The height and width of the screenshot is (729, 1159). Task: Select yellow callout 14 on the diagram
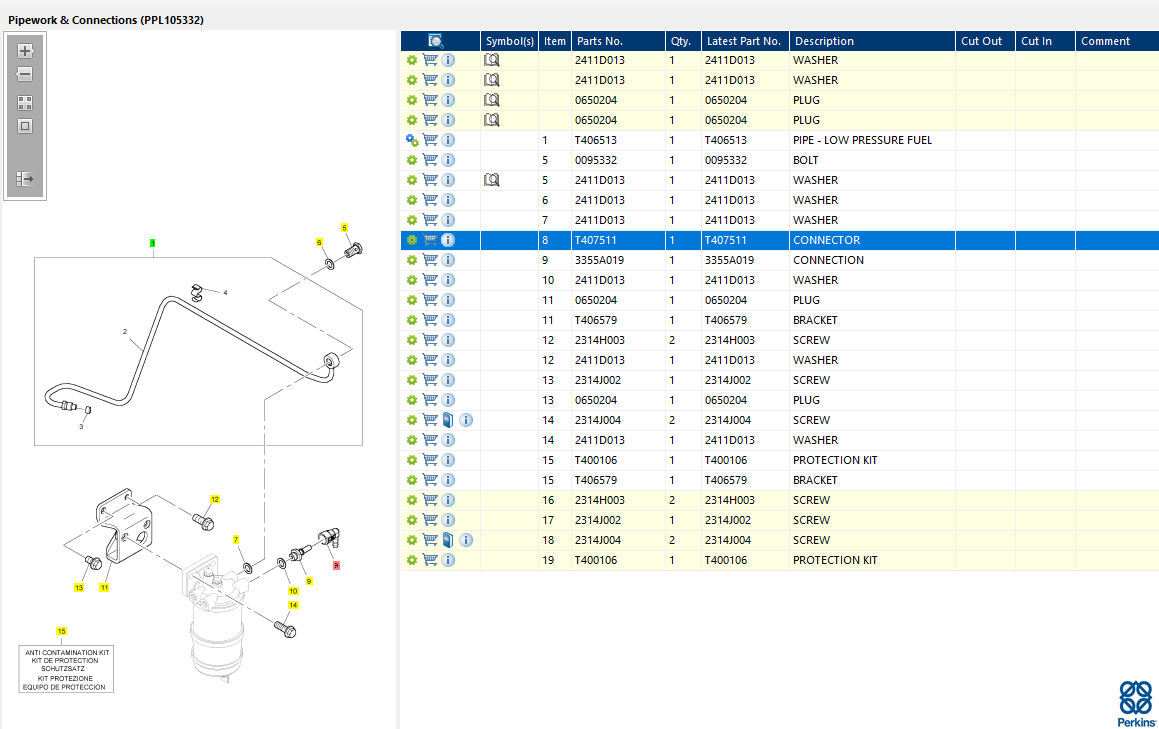click(x=293, y=605)
